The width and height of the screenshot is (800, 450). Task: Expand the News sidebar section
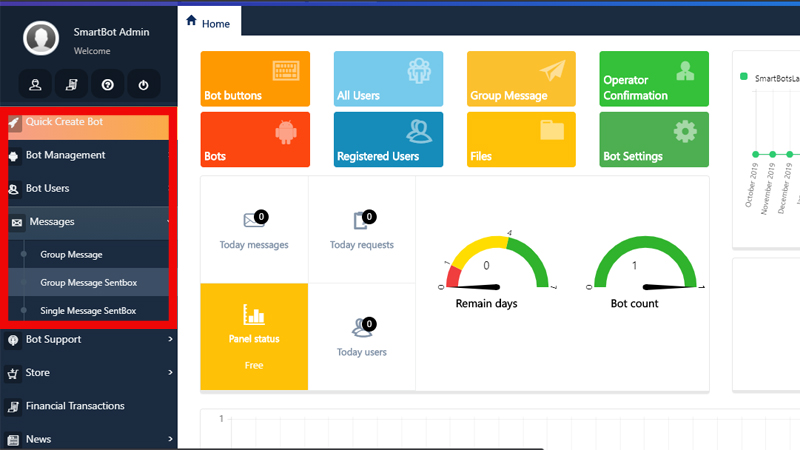[x=88, y=439]
